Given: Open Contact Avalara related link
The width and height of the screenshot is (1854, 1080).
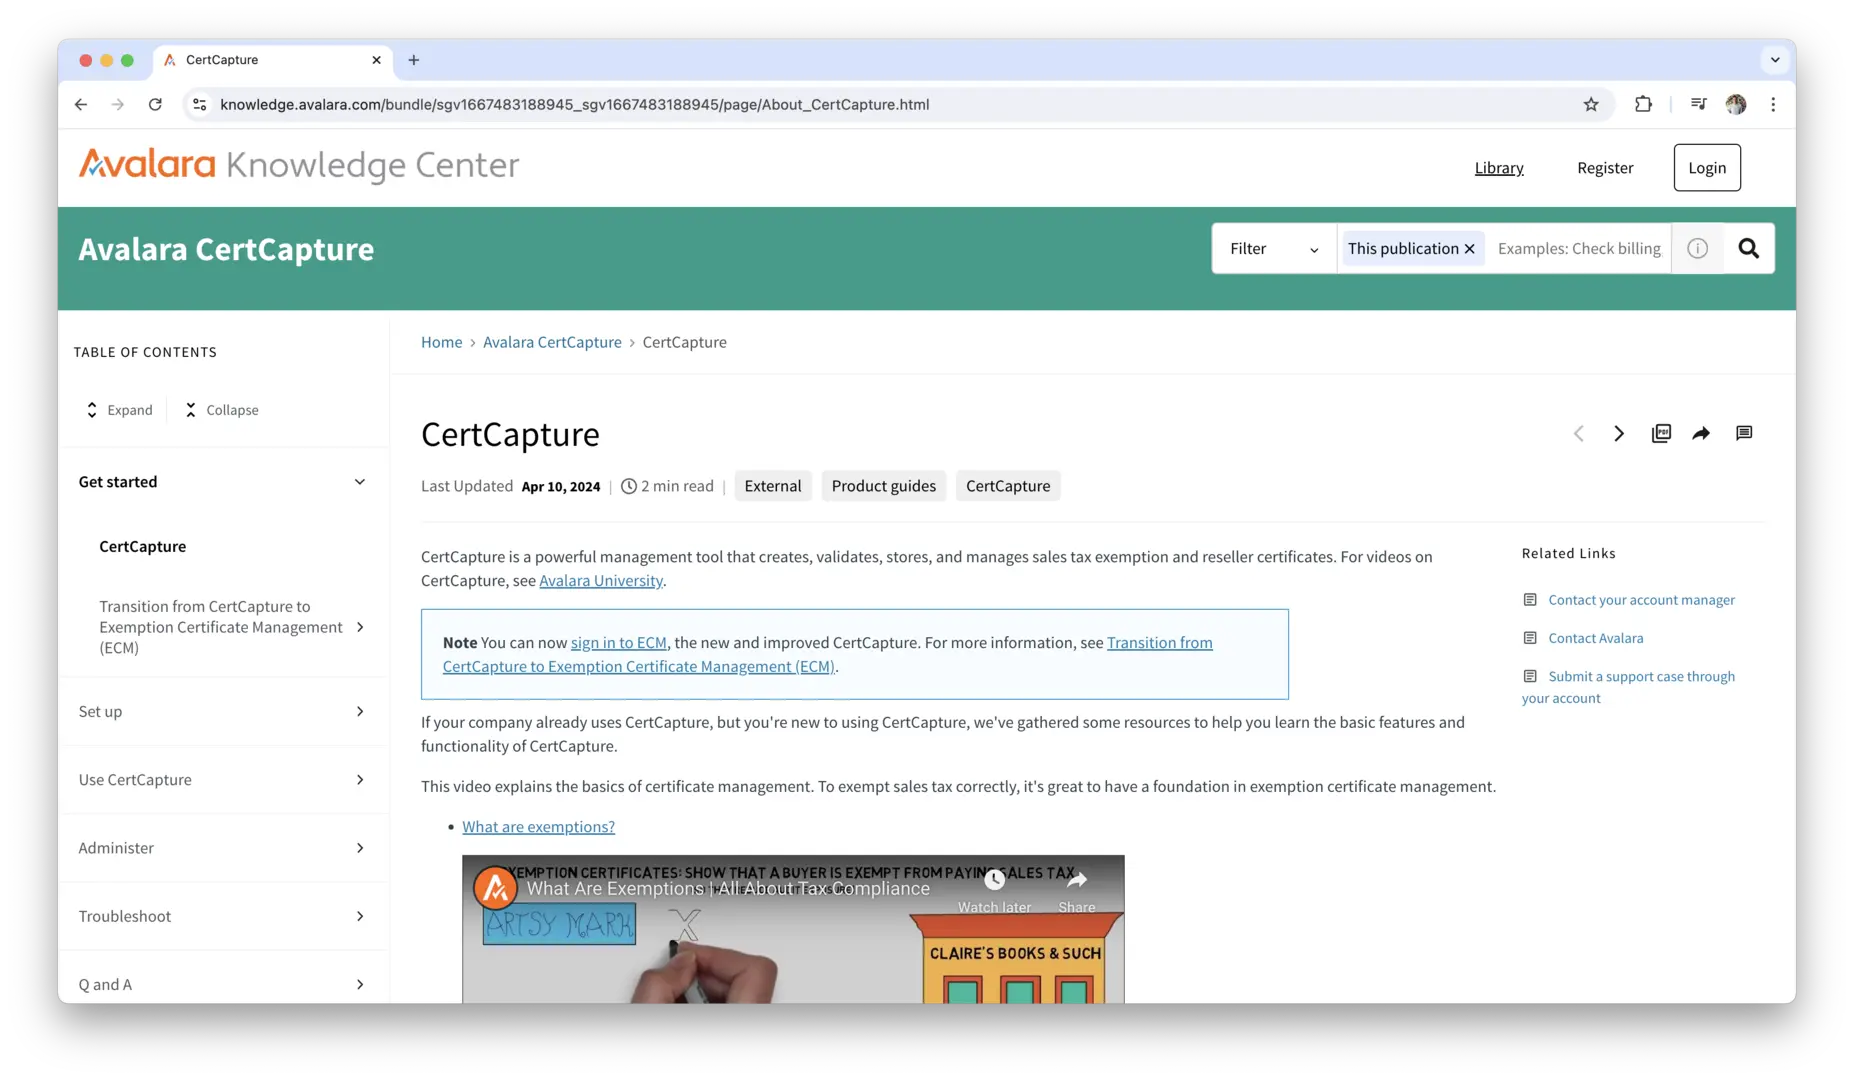Looking at the screenshot, I should pos(1595,638).
